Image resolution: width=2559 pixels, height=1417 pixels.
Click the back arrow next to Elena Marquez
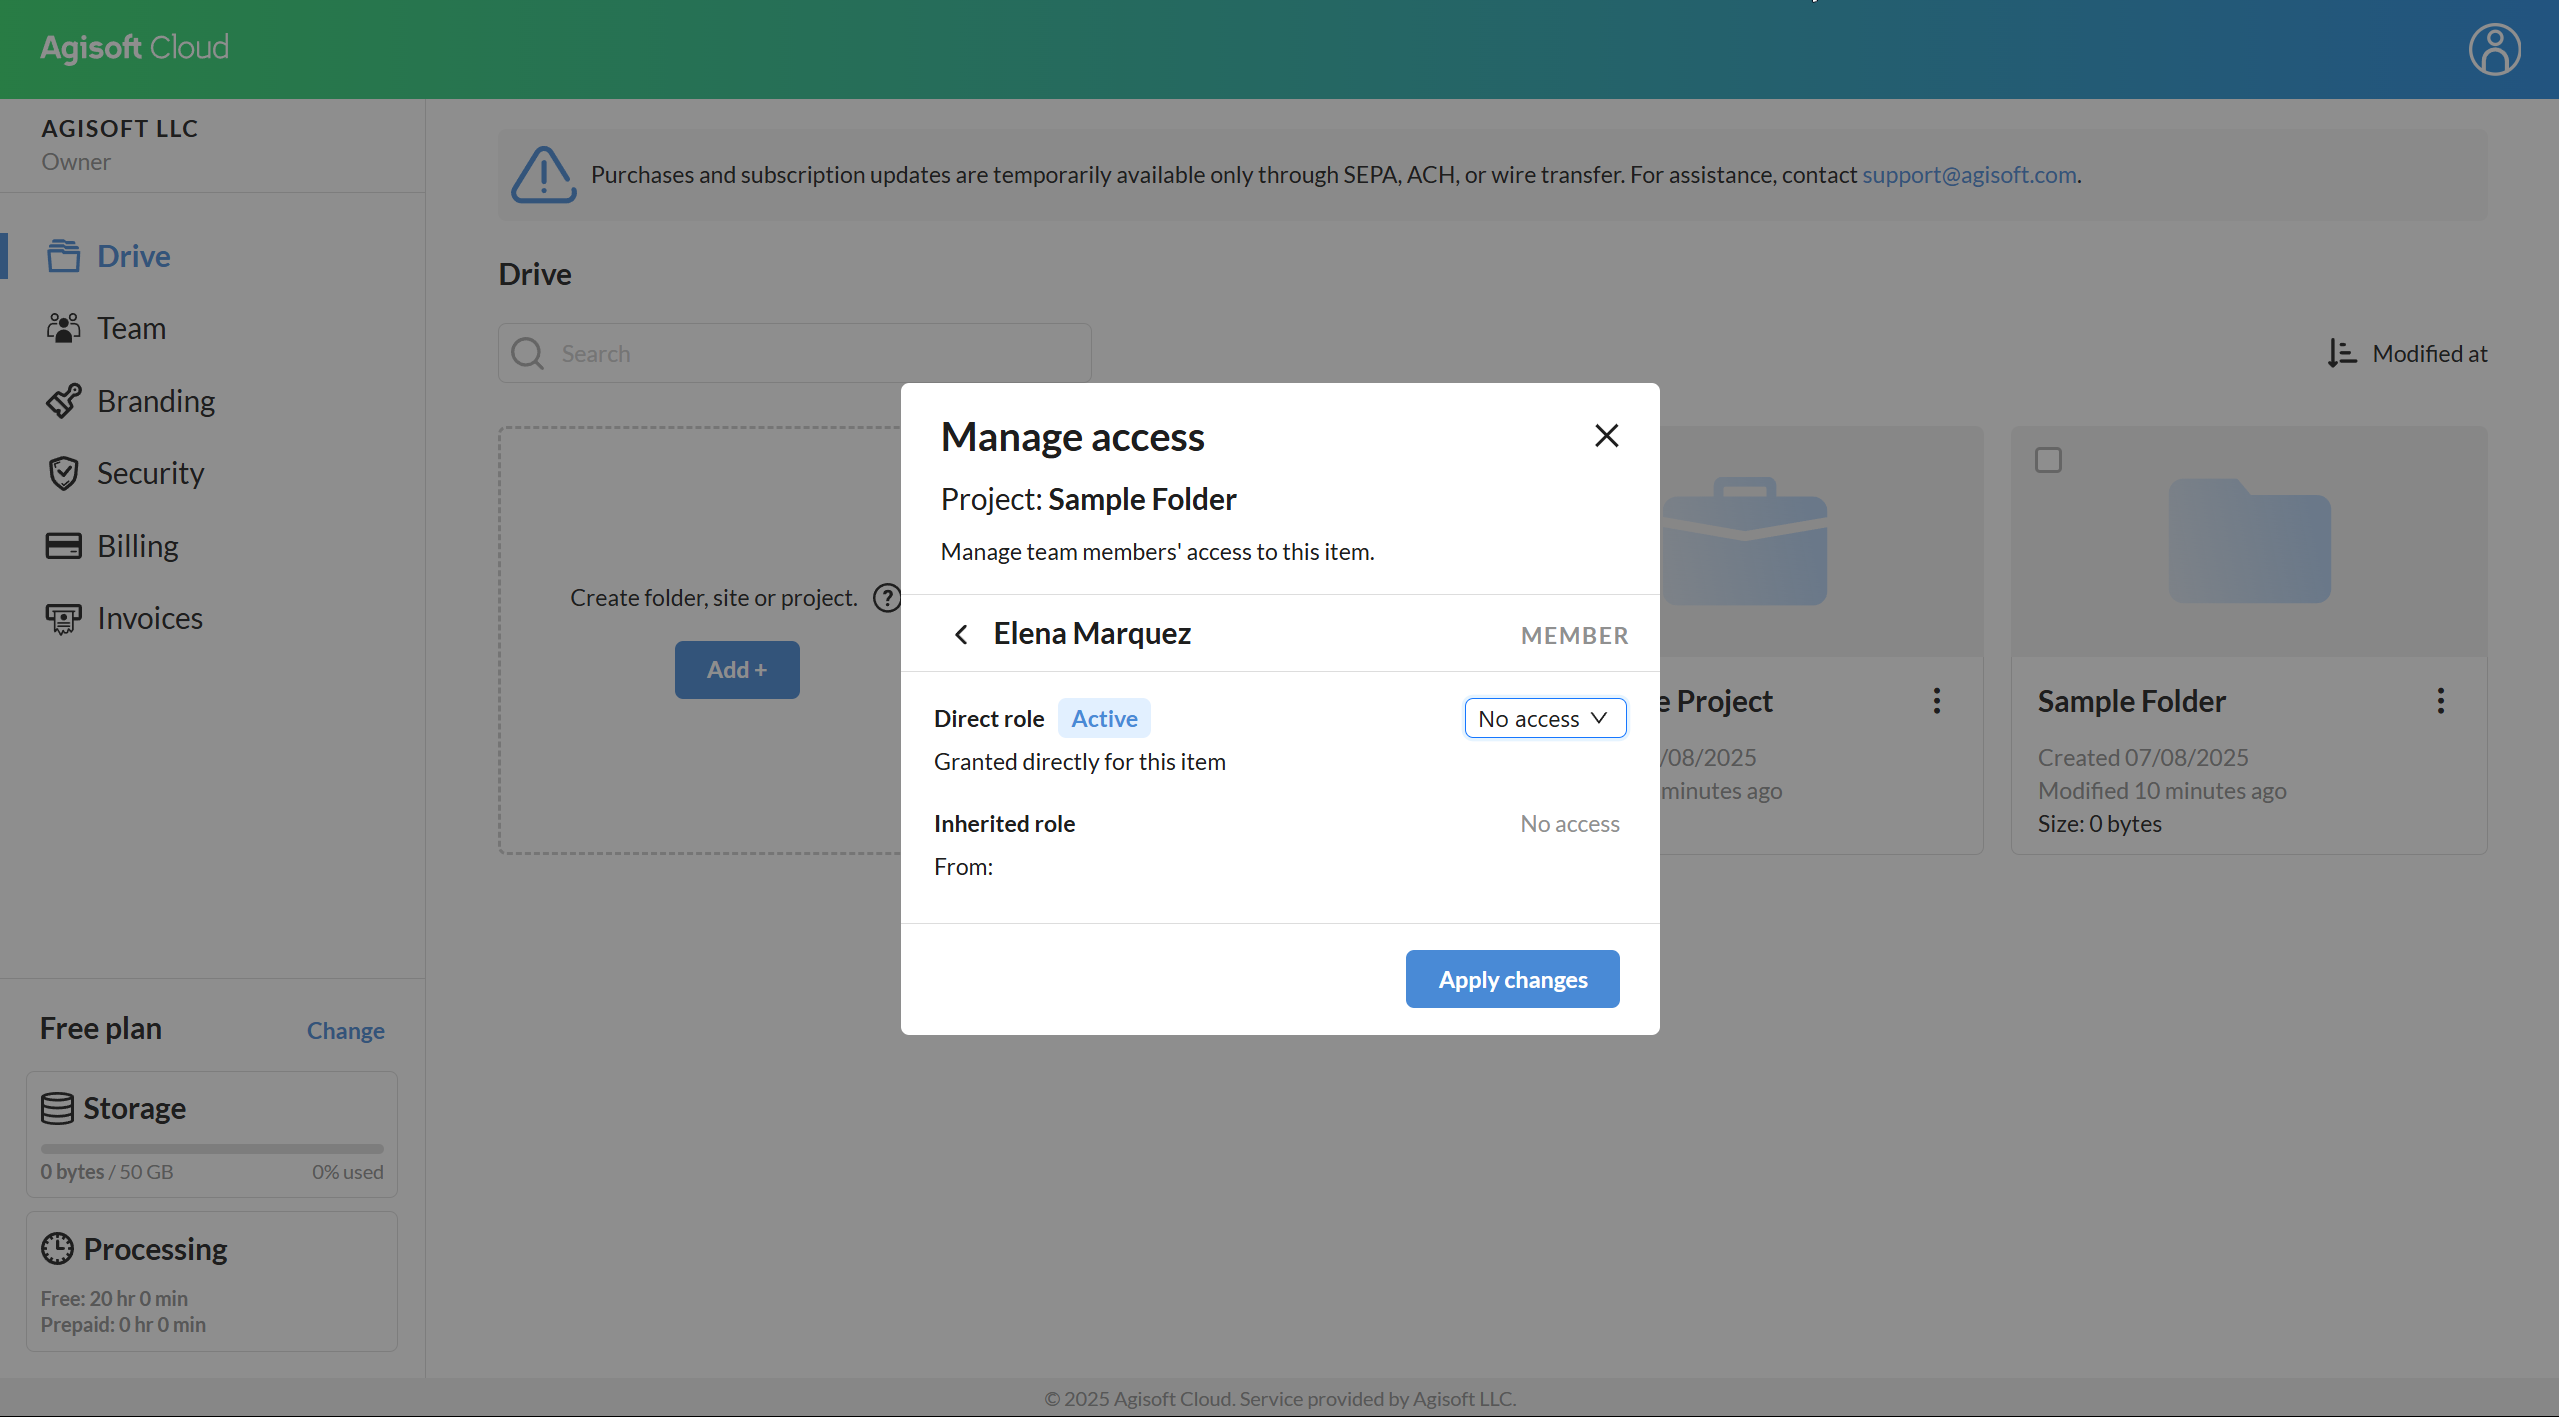click(961, 634)
